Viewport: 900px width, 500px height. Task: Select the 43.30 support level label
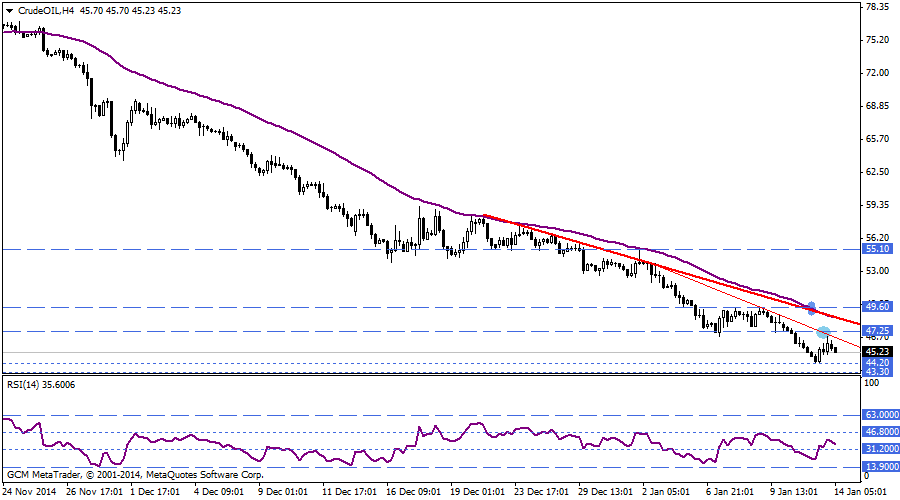(x=877, y=372)
